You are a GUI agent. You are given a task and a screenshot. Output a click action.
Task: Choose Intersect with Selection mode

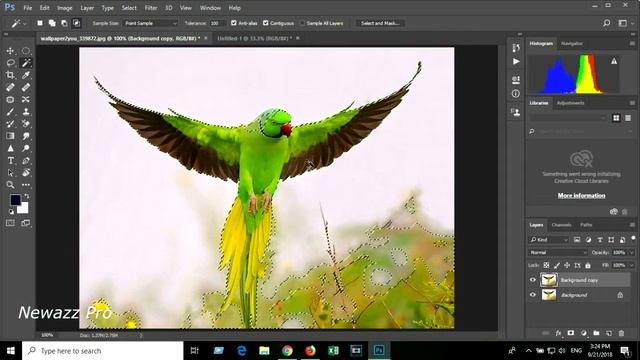tap(76, 23)
